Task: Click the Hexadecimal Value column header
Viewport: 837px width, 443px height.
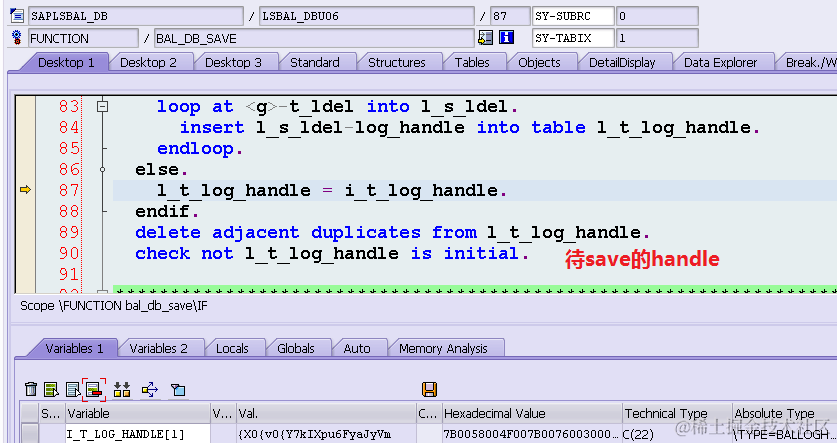Action: pyautogui.click(x=532, y=413)
